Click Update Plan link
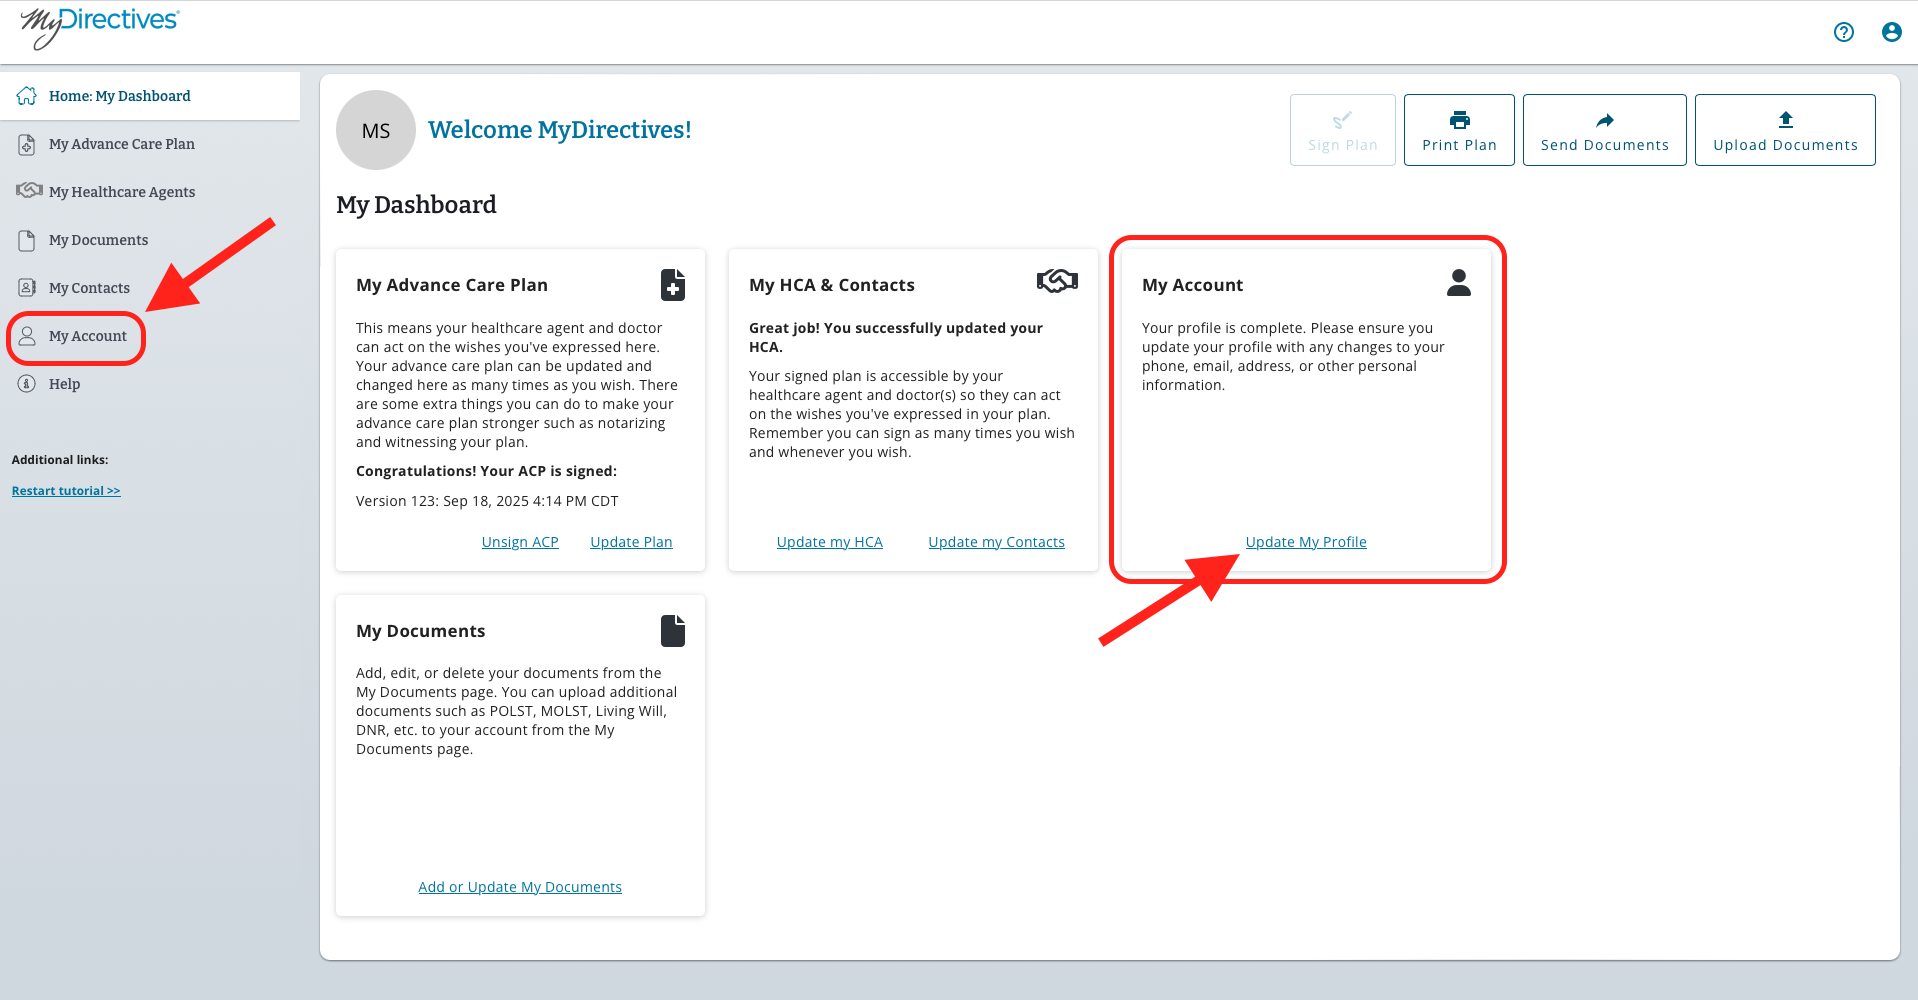This screenshot has width=1918, height=1000. [631, 542]
